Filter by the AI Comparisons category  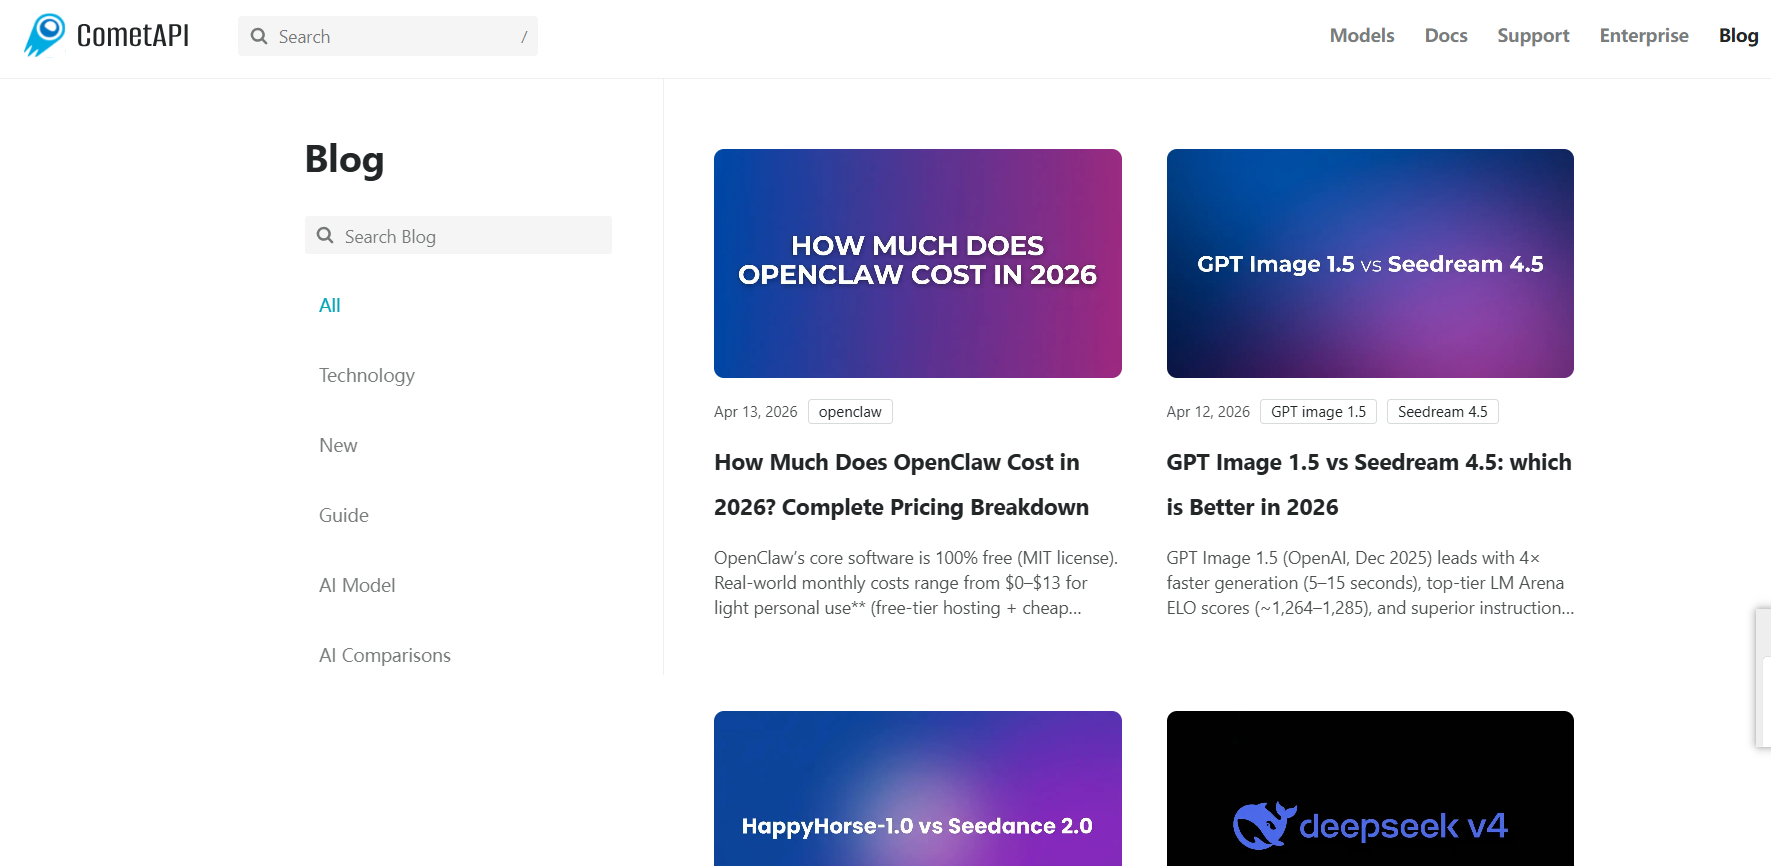click(385, 655)
